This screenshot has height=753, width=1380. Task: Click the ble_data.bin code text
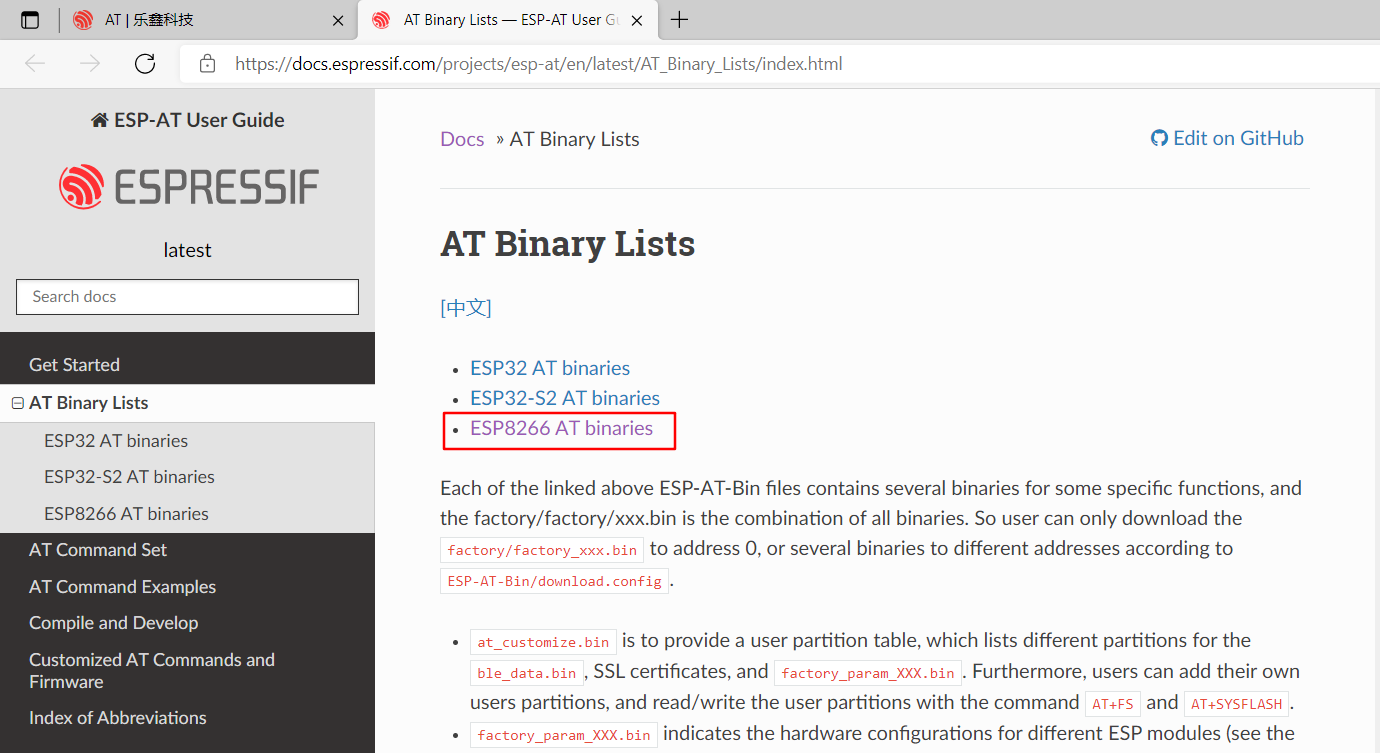pyautogui.click(x=527, y=673)
